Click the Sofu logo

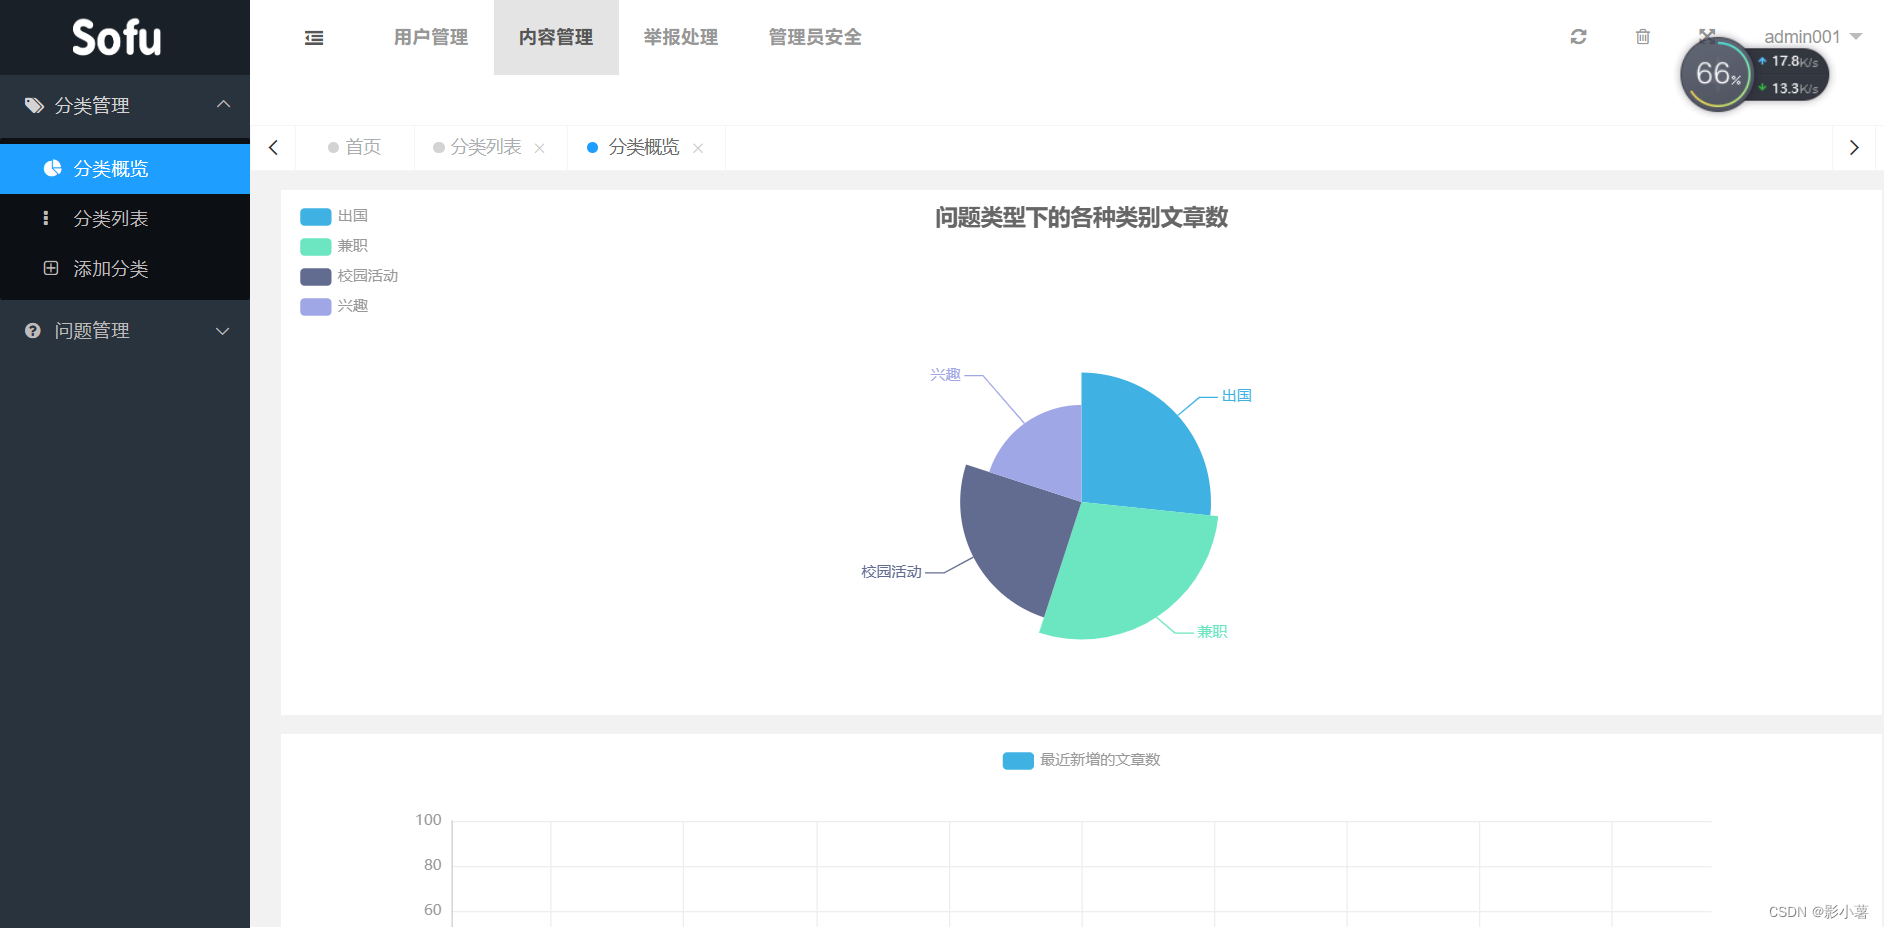point(117,38)
